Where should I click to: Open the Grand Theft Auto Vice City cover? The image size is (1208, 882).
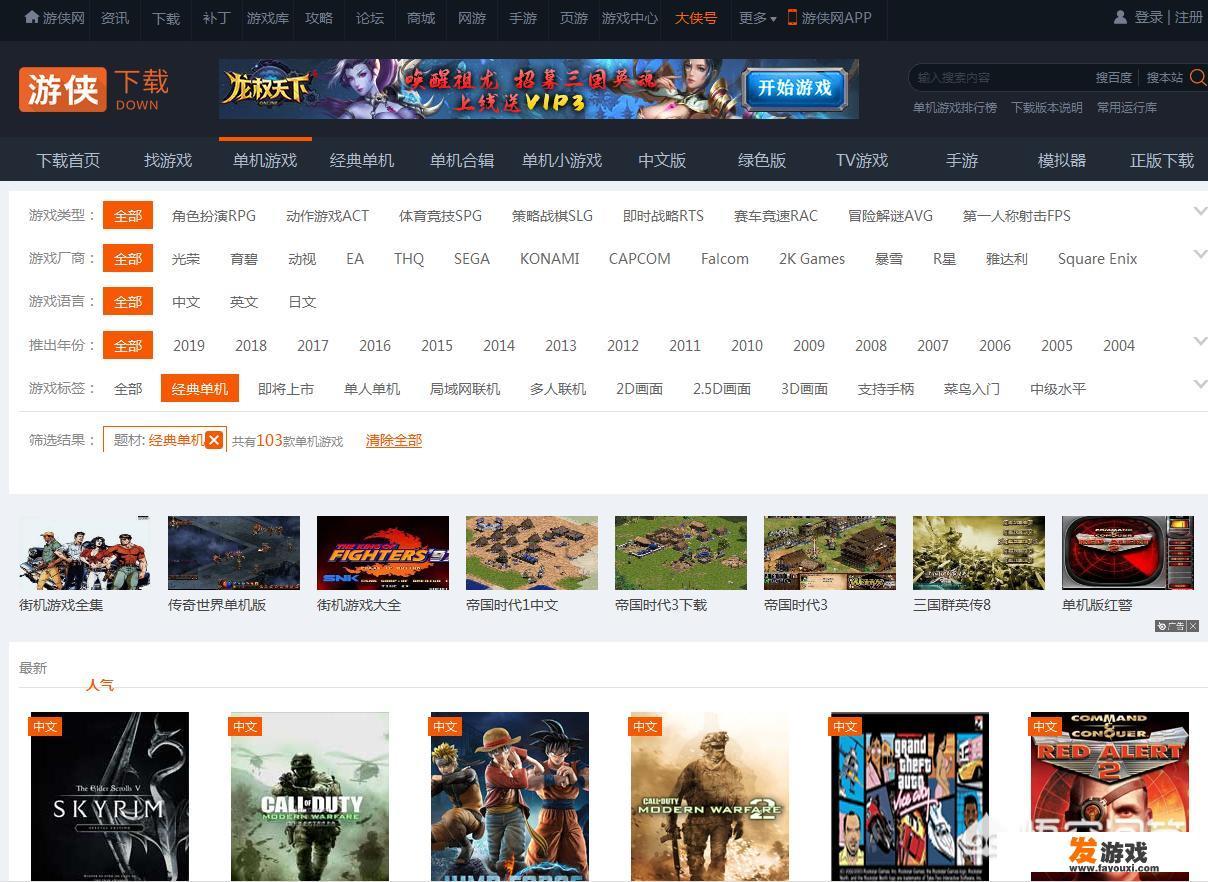[x=909, y=797]
